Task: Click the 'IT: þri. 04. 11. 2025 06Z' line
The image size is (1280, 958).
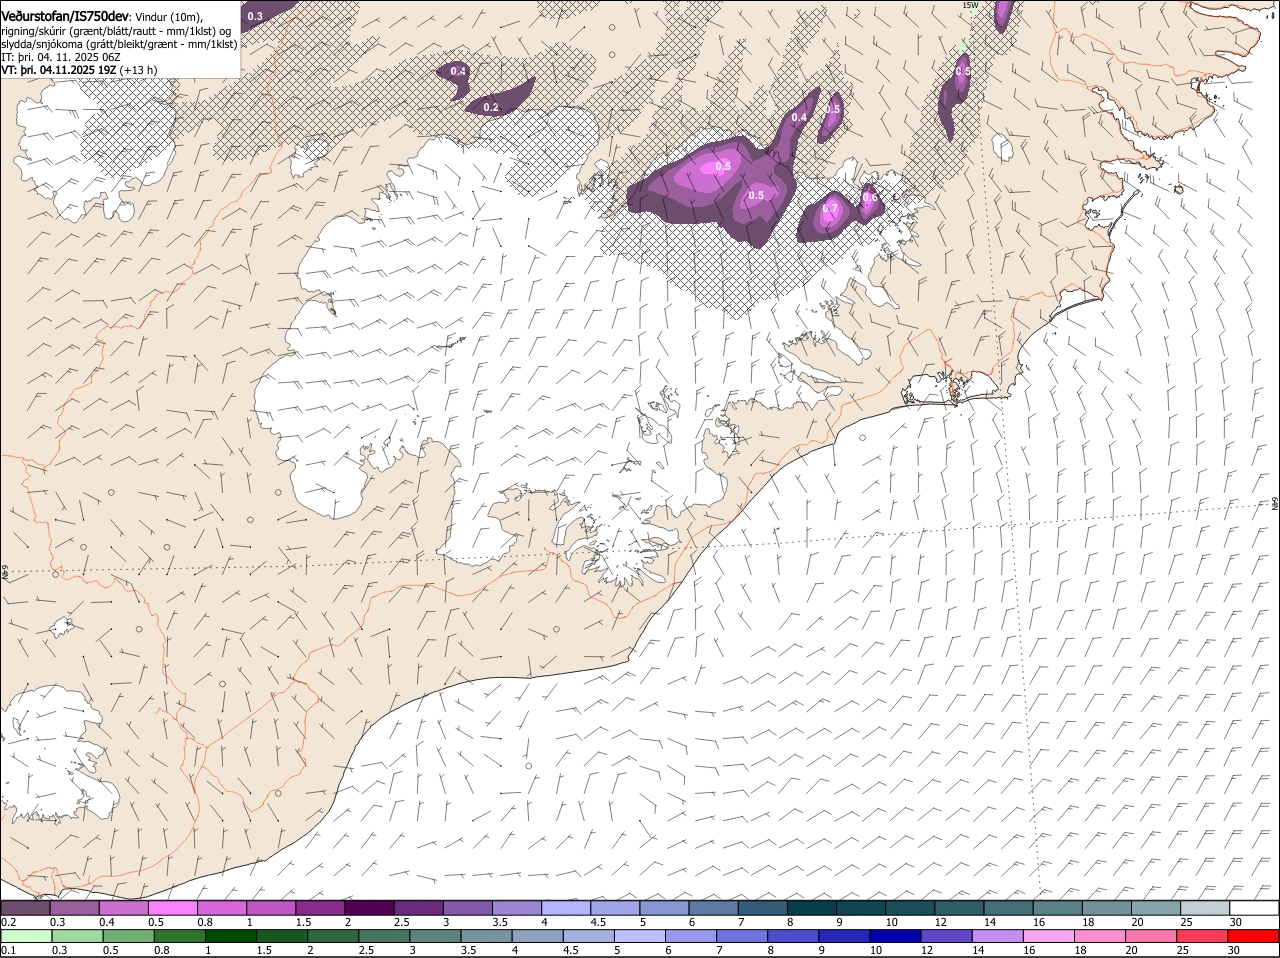Action: click(x=61, y=57)
